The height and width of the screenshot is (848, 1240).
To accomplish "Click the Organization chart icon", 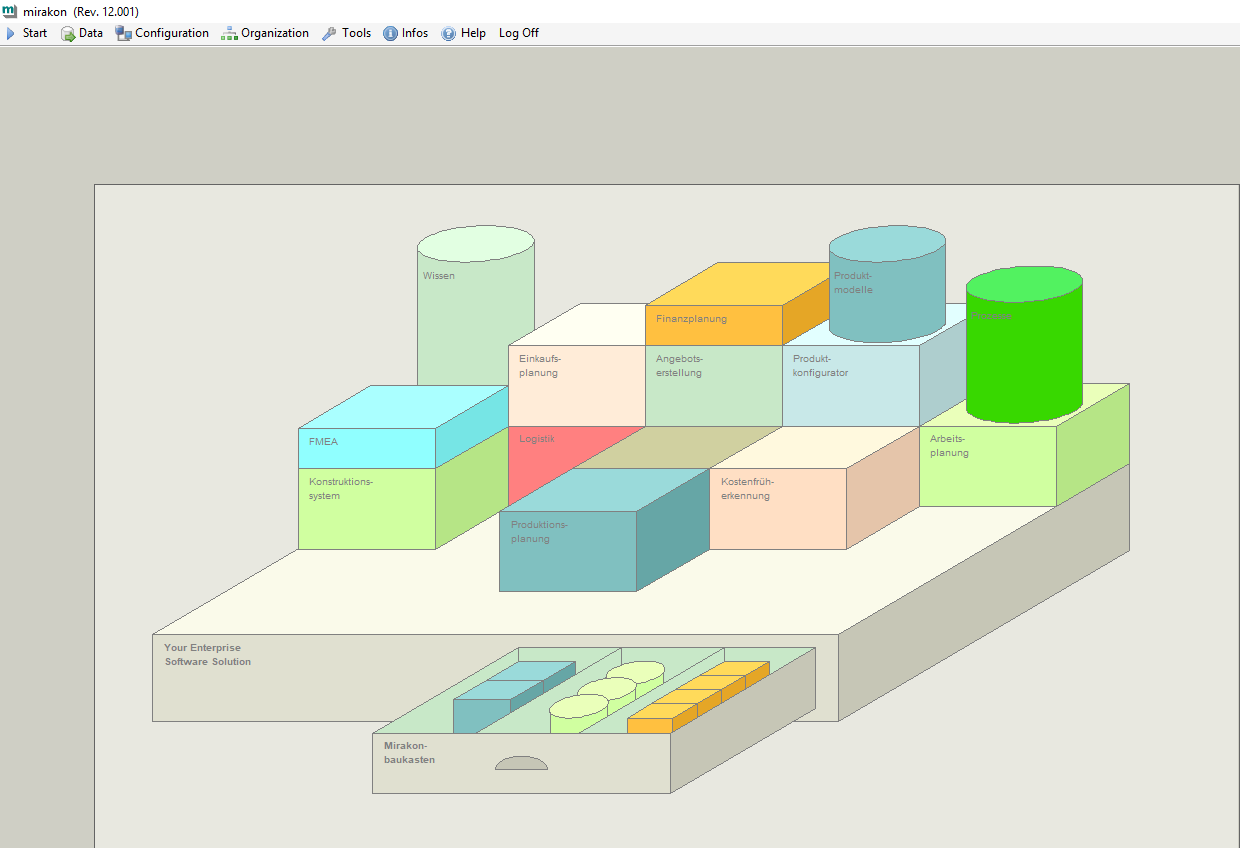I will (x=229, y=33).
